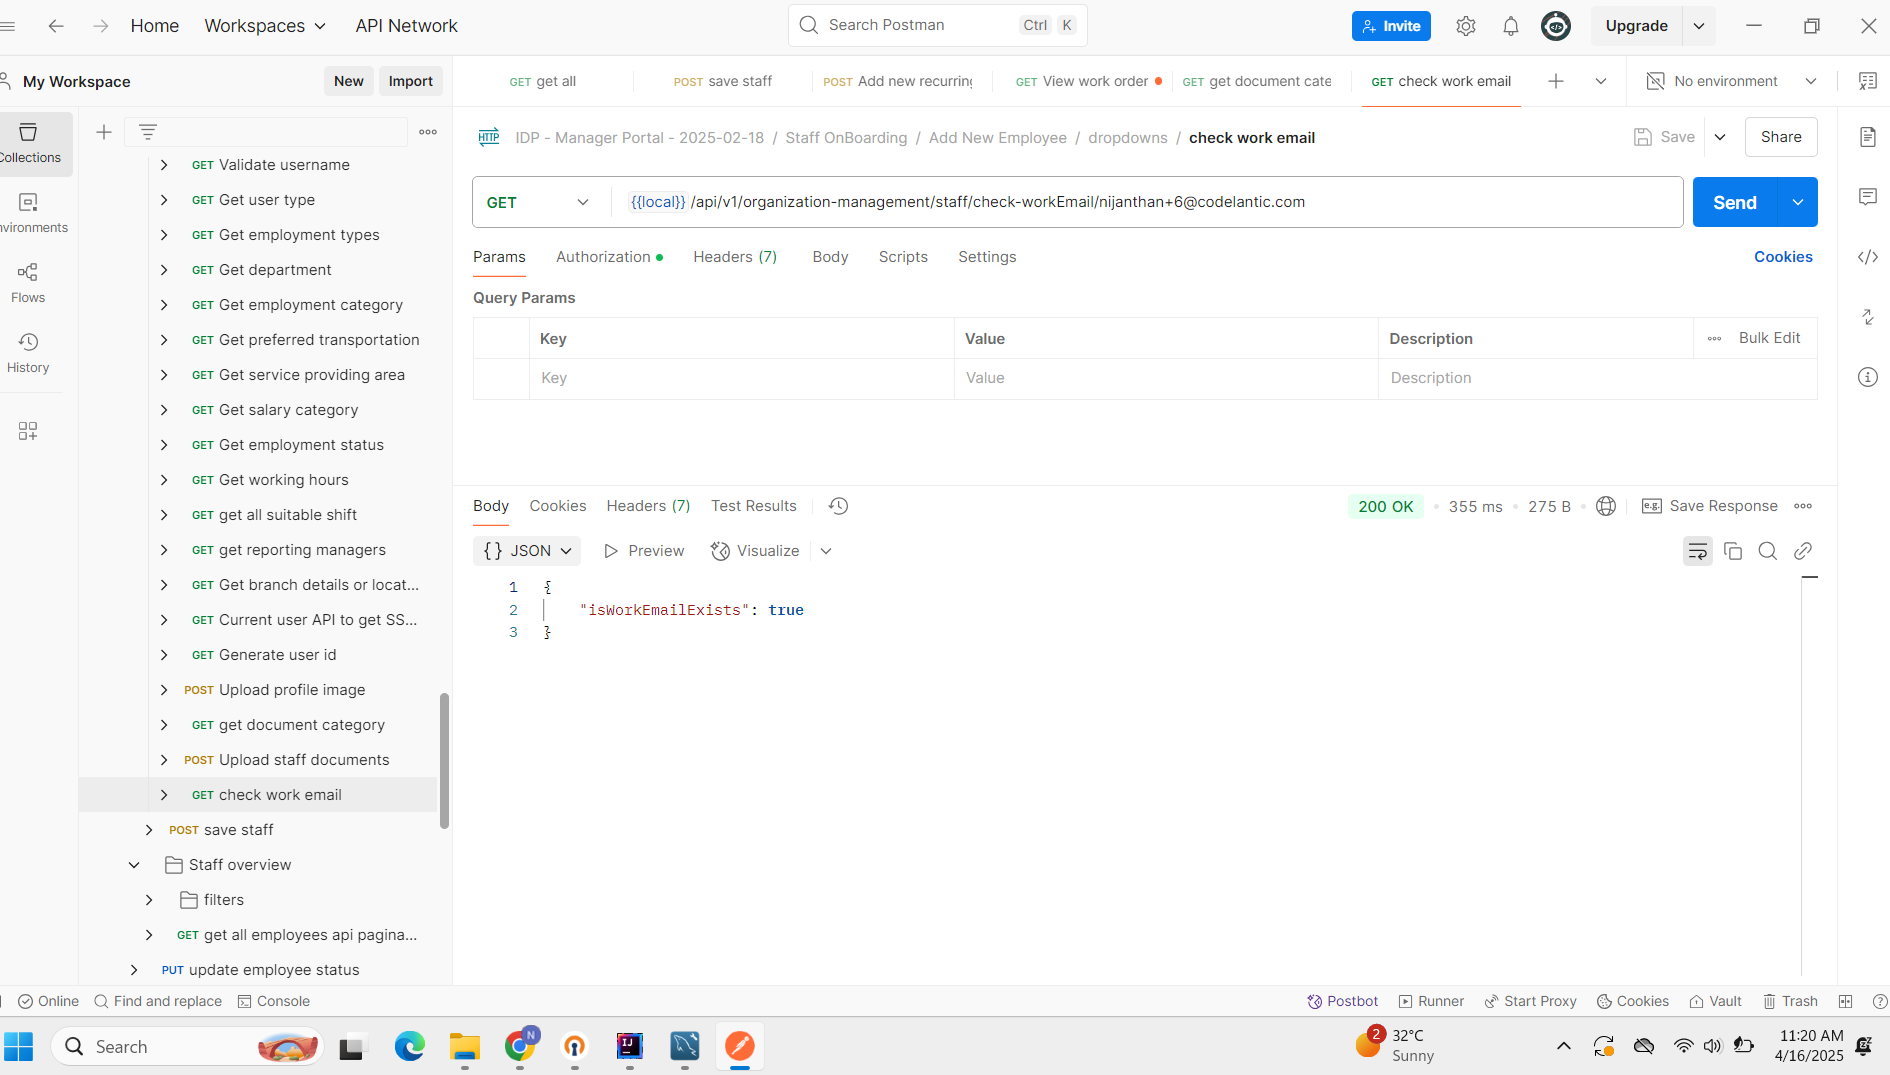Open the response three-dot options menu
The image size is (1890, 1075).
click(x=1803, y=506)
